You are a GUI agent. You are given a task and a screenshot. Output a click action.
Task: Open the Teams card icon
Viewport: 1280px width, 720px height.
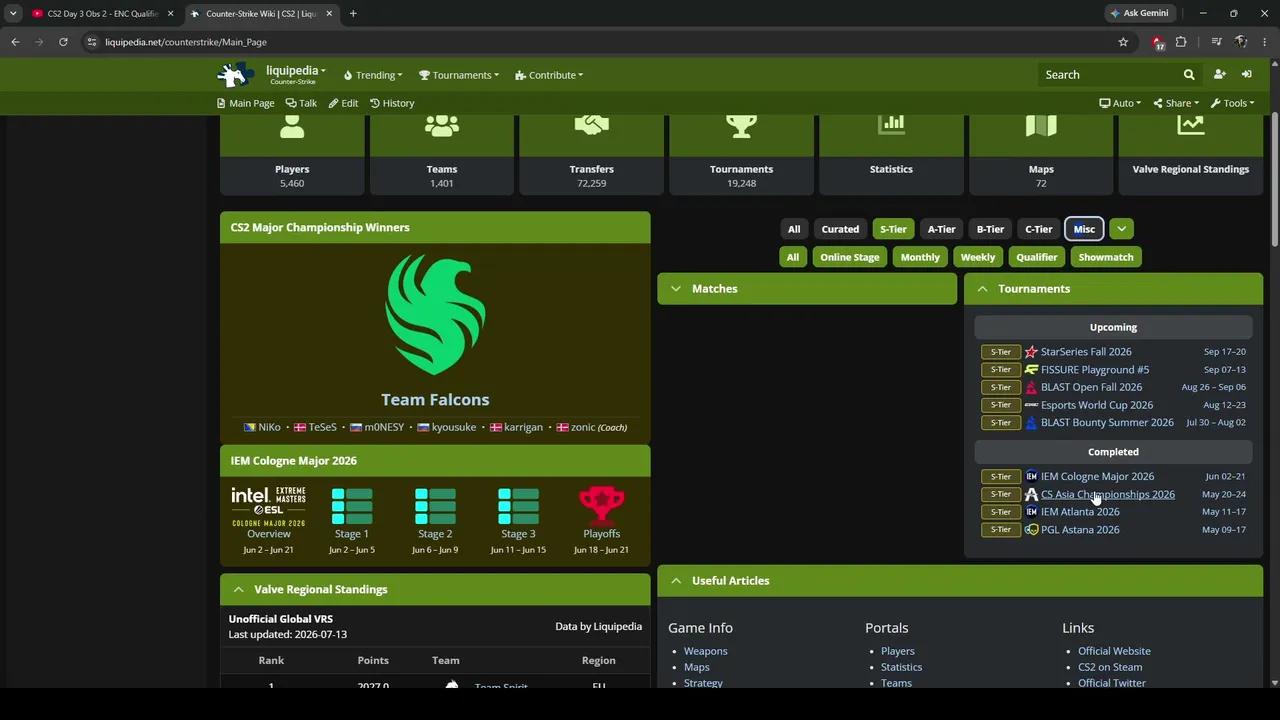(442, 125)
